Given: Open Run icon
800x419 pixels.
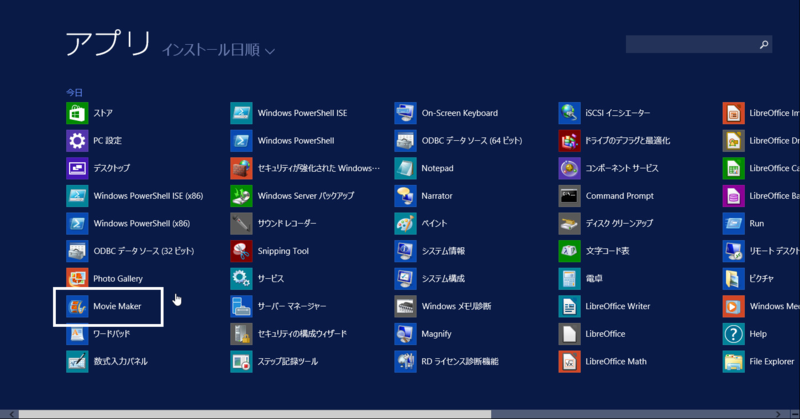Looking at the screenshot, I should (734, 223).
